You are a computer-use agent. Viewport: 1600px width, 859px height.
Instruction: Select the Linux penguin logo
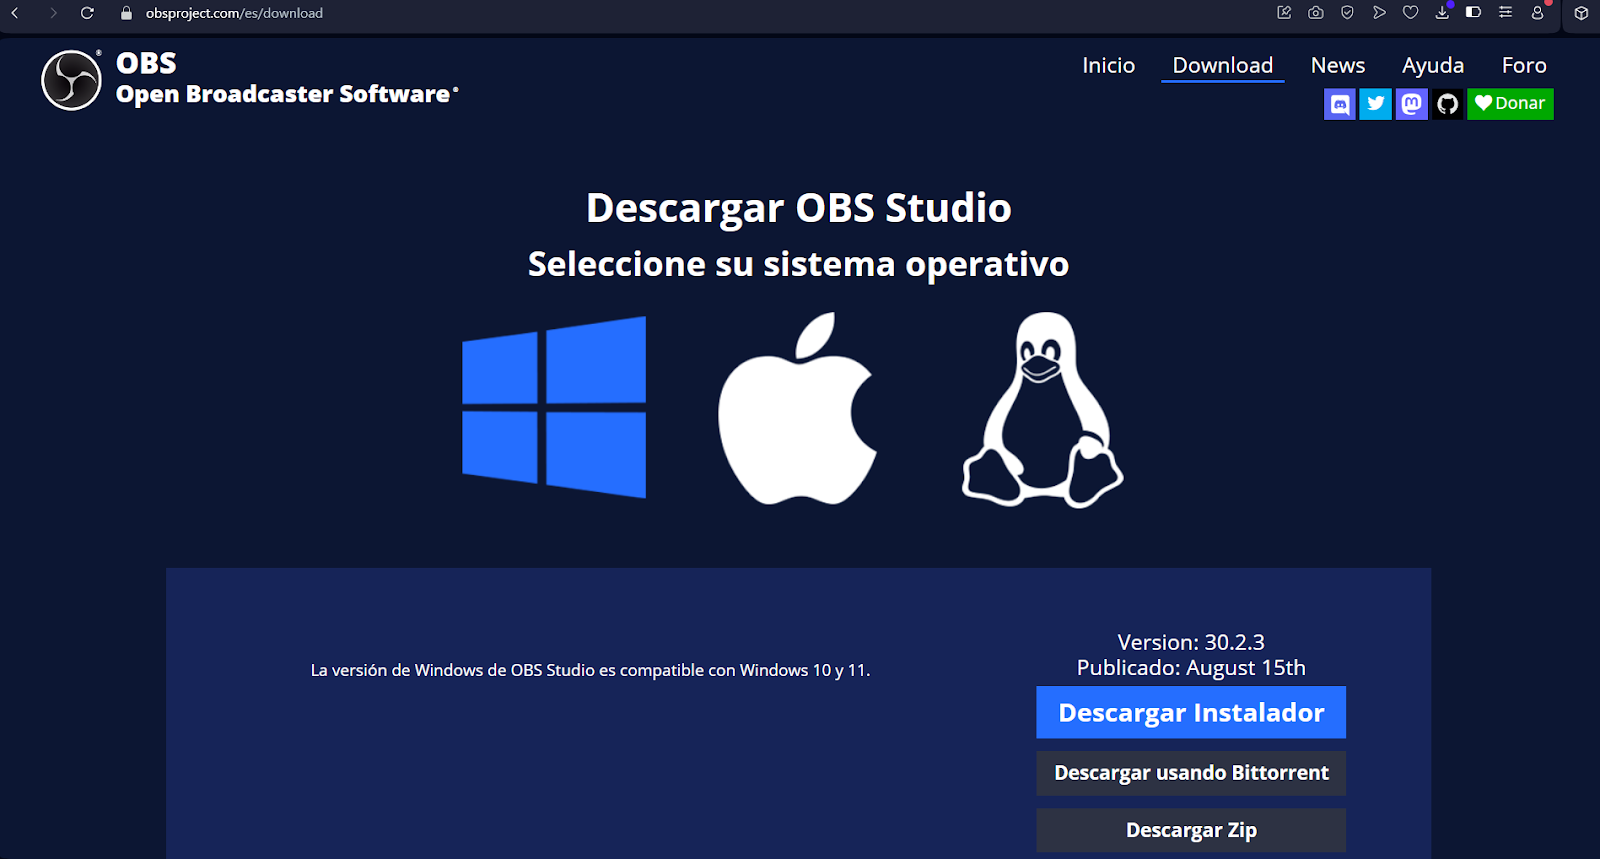coord(1042,410)
